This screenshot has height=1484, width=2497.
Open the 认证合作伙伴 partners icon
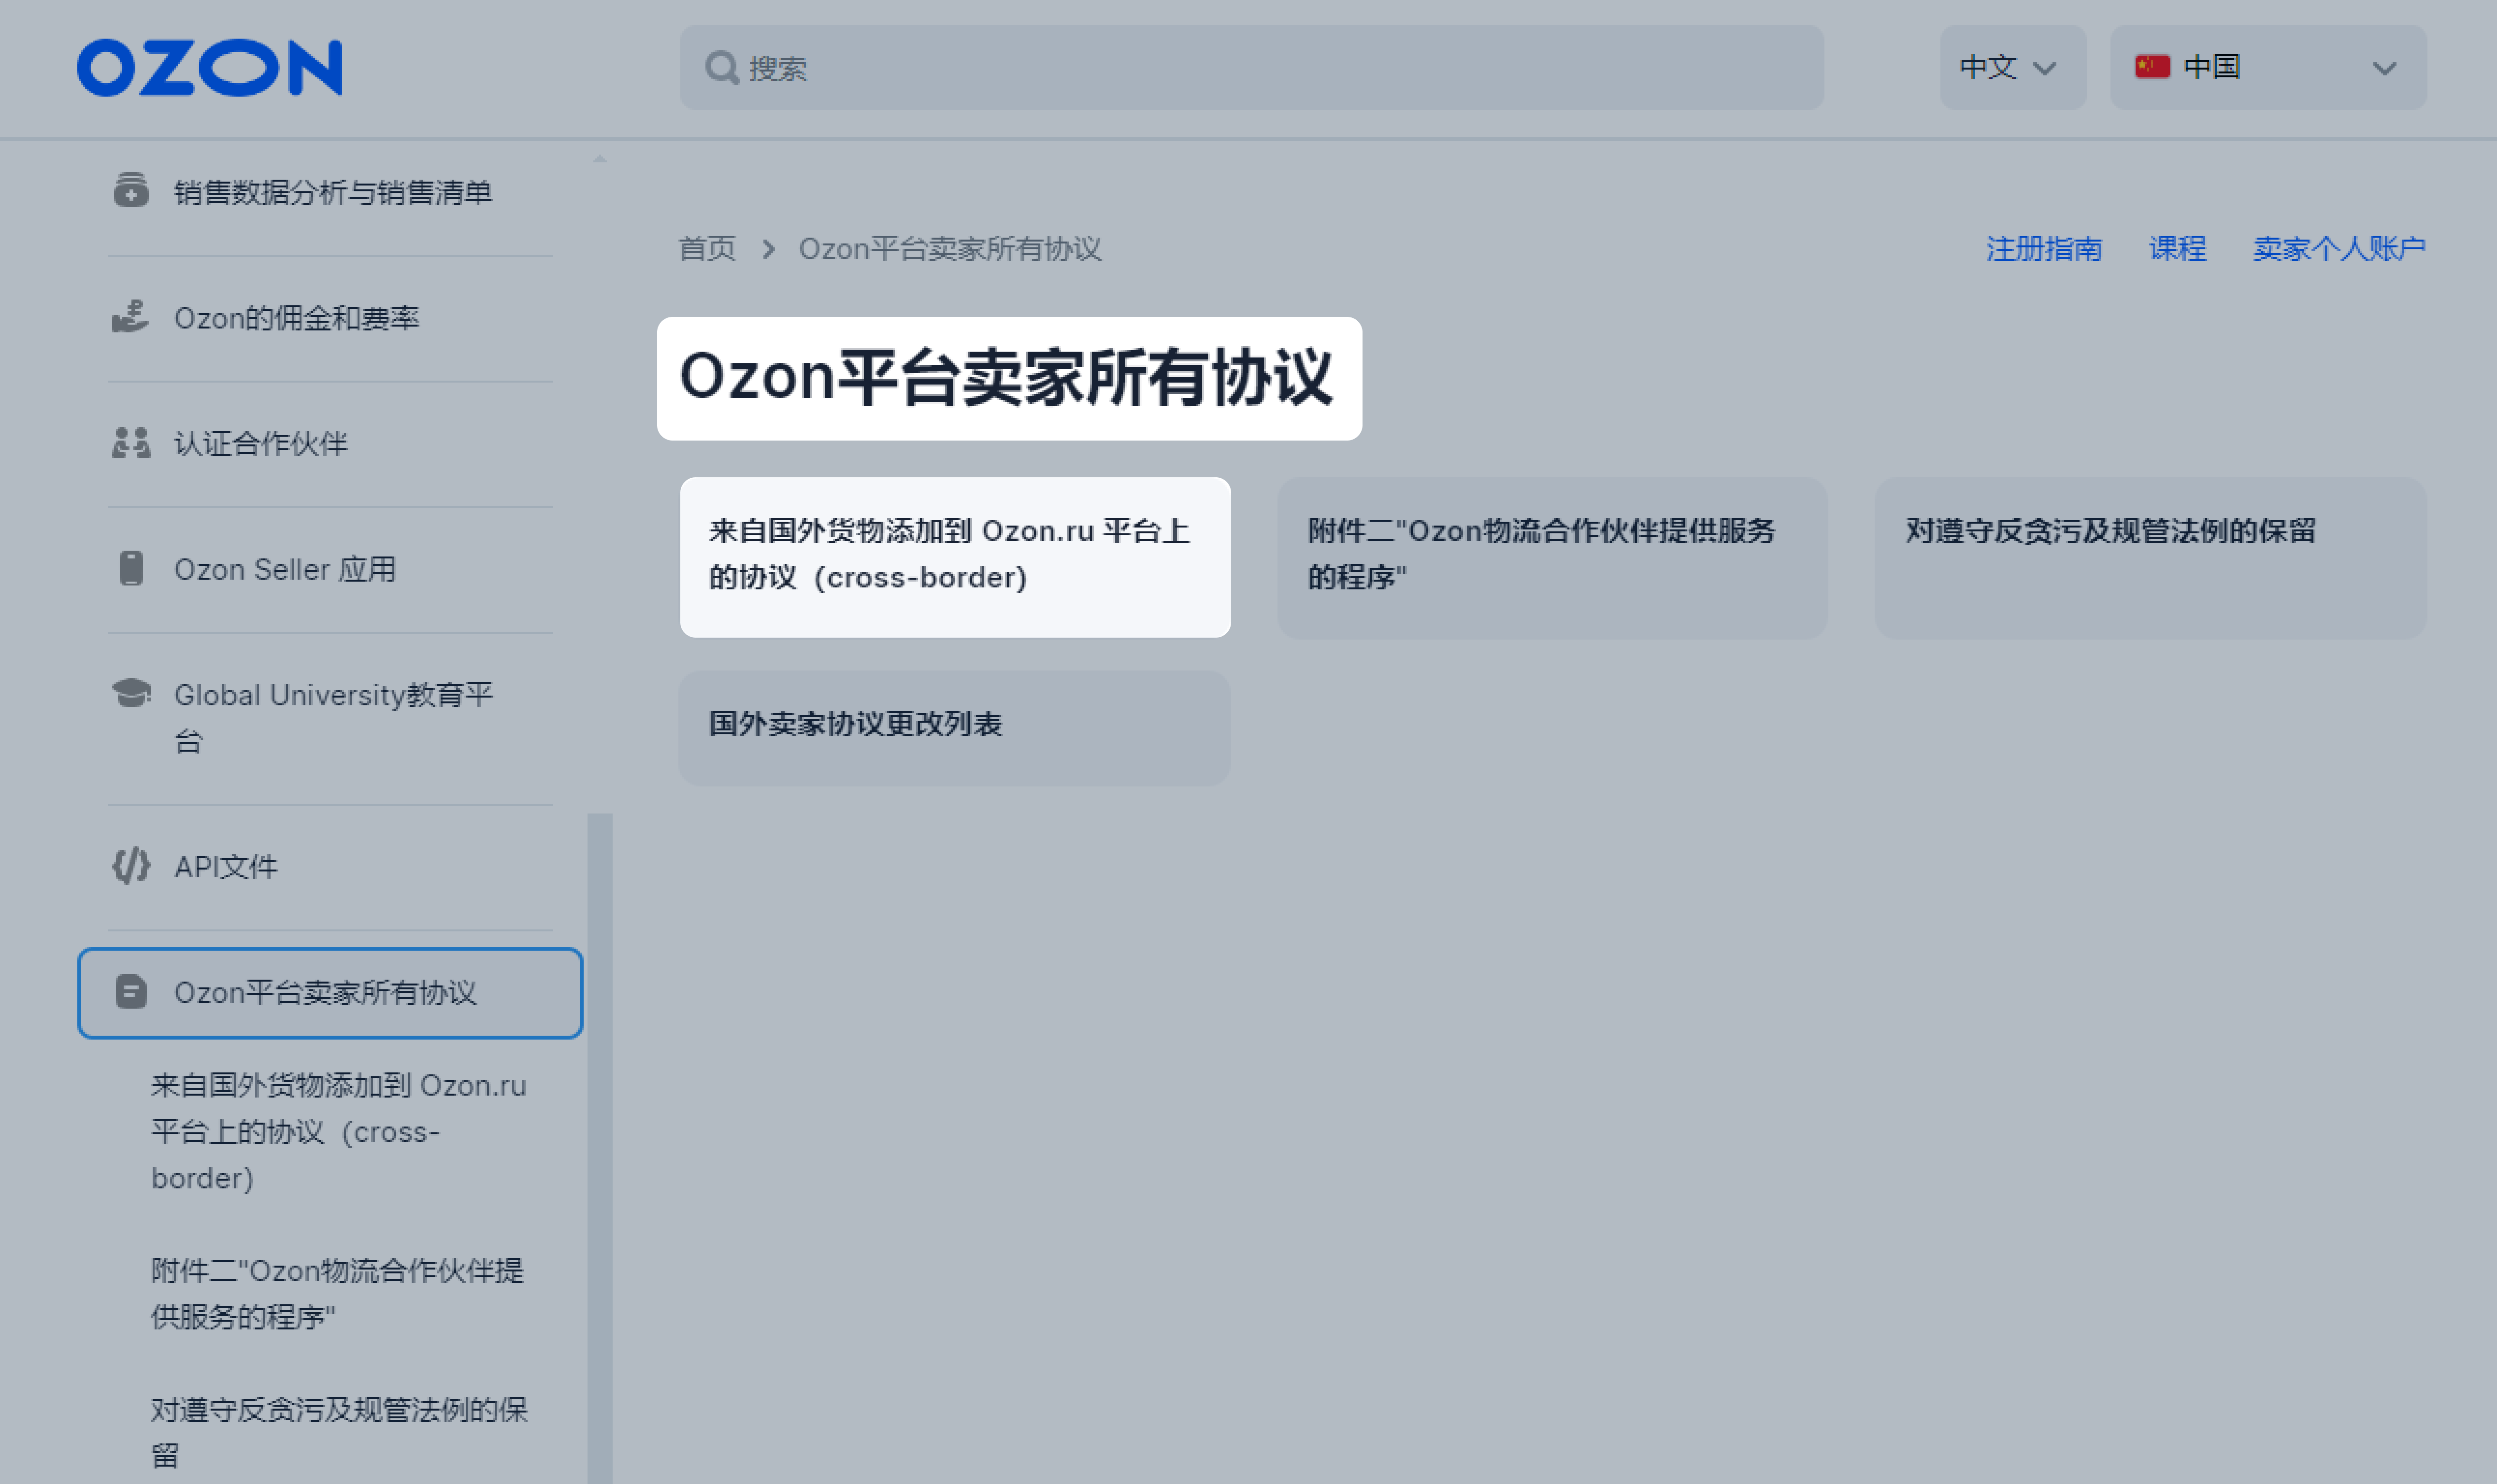pyautogui.click(x=131, y=442)
